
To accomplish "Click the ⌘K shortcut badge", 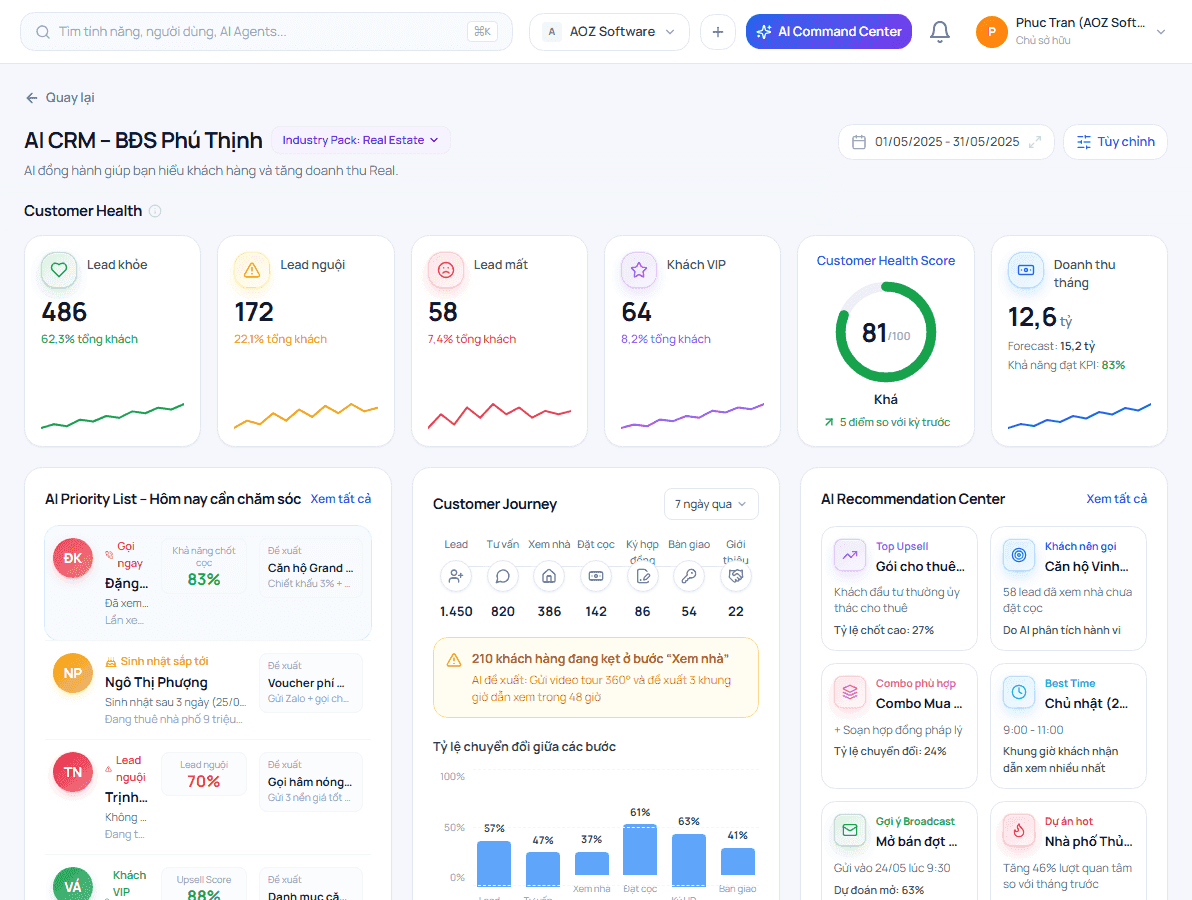I will click(483, 31).
